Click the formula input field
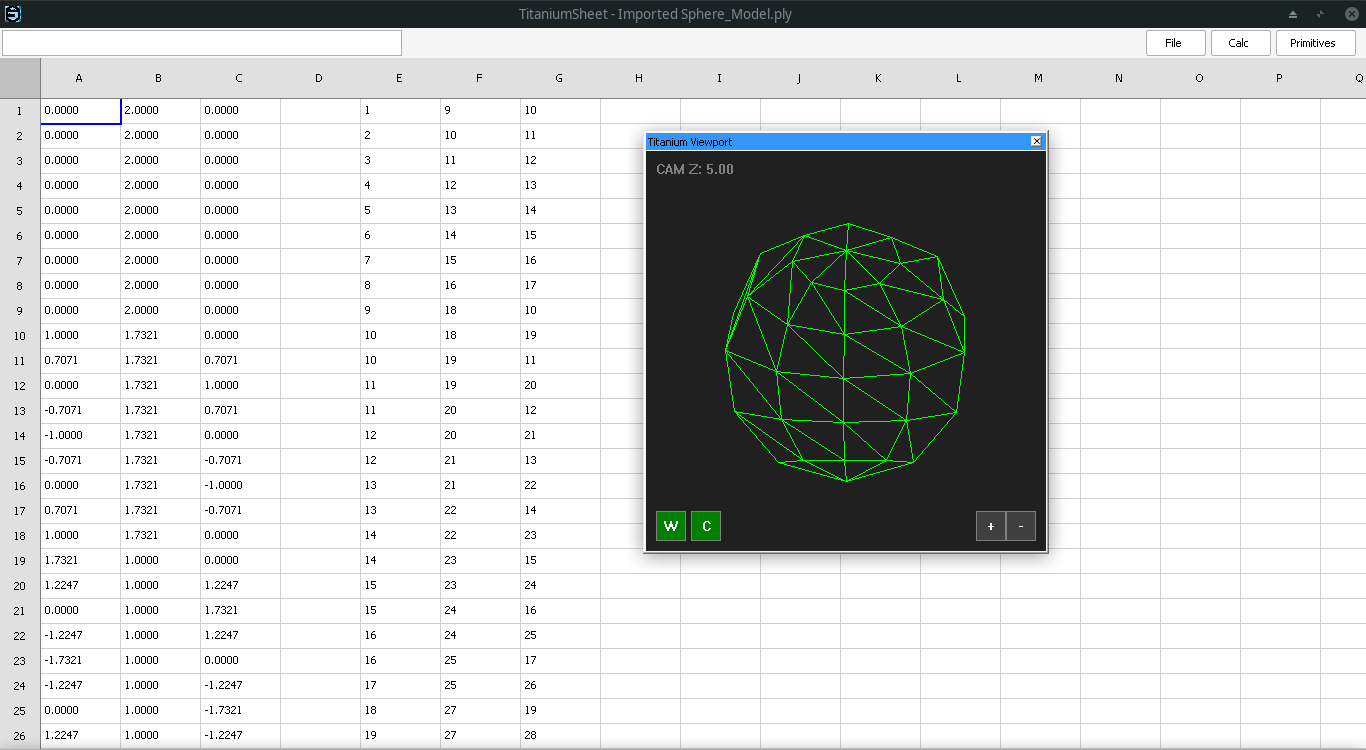Image resolution: width=1366 pixels, height=750 pixels. [202, 43]
